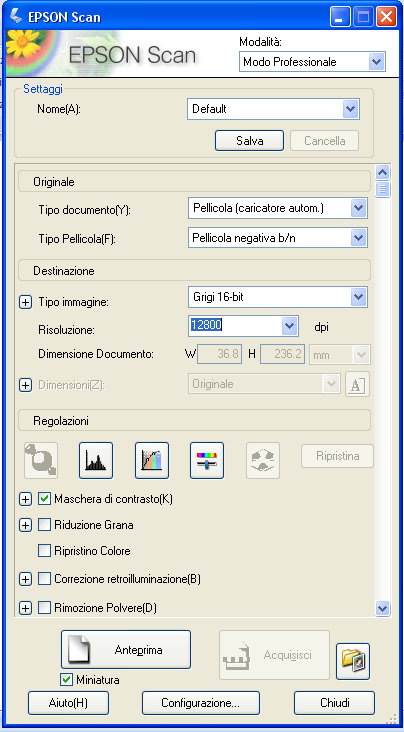Expand Riduzione Grana options
Image resolution: width=404 pixels, height=732 pixels.
click(25, 525)
